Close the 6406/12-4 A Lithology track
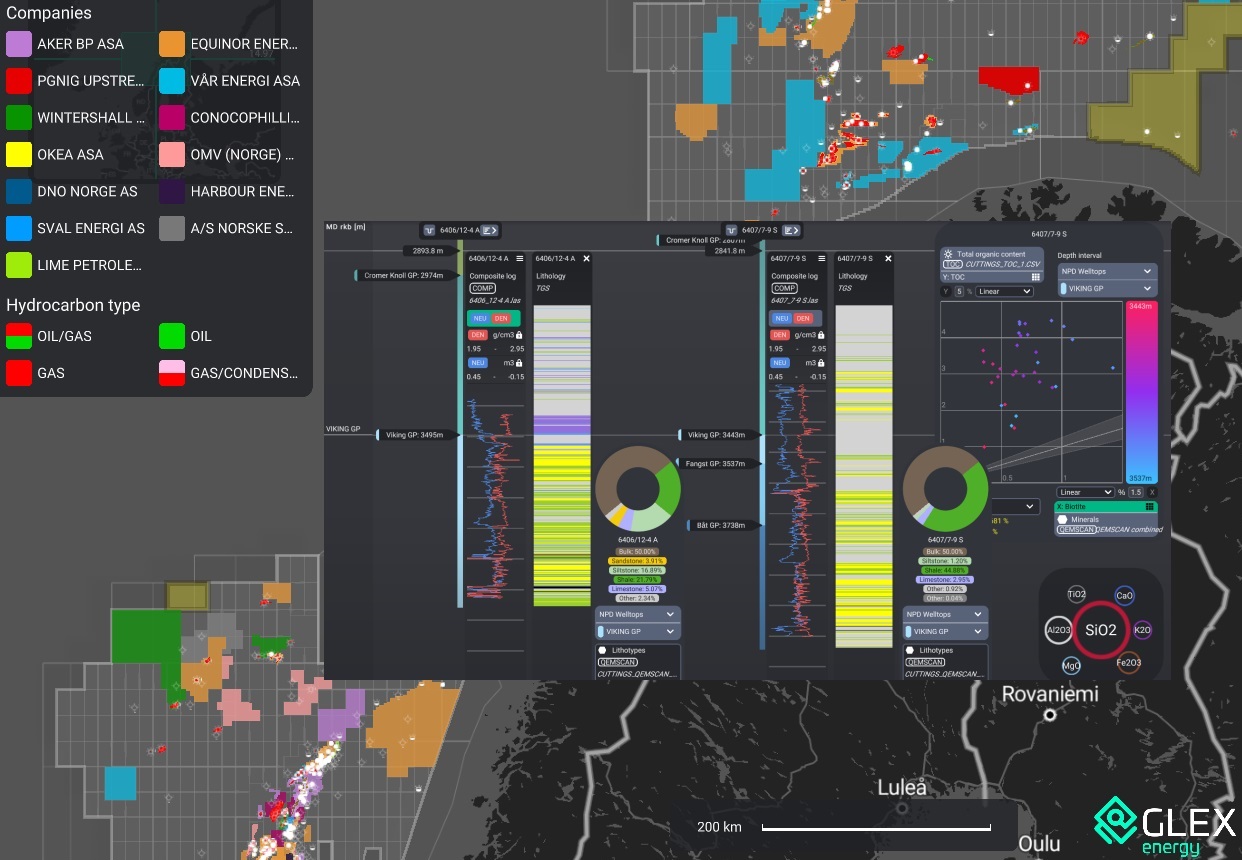This screenshot has width=1242, height=860. click(586, 259)
